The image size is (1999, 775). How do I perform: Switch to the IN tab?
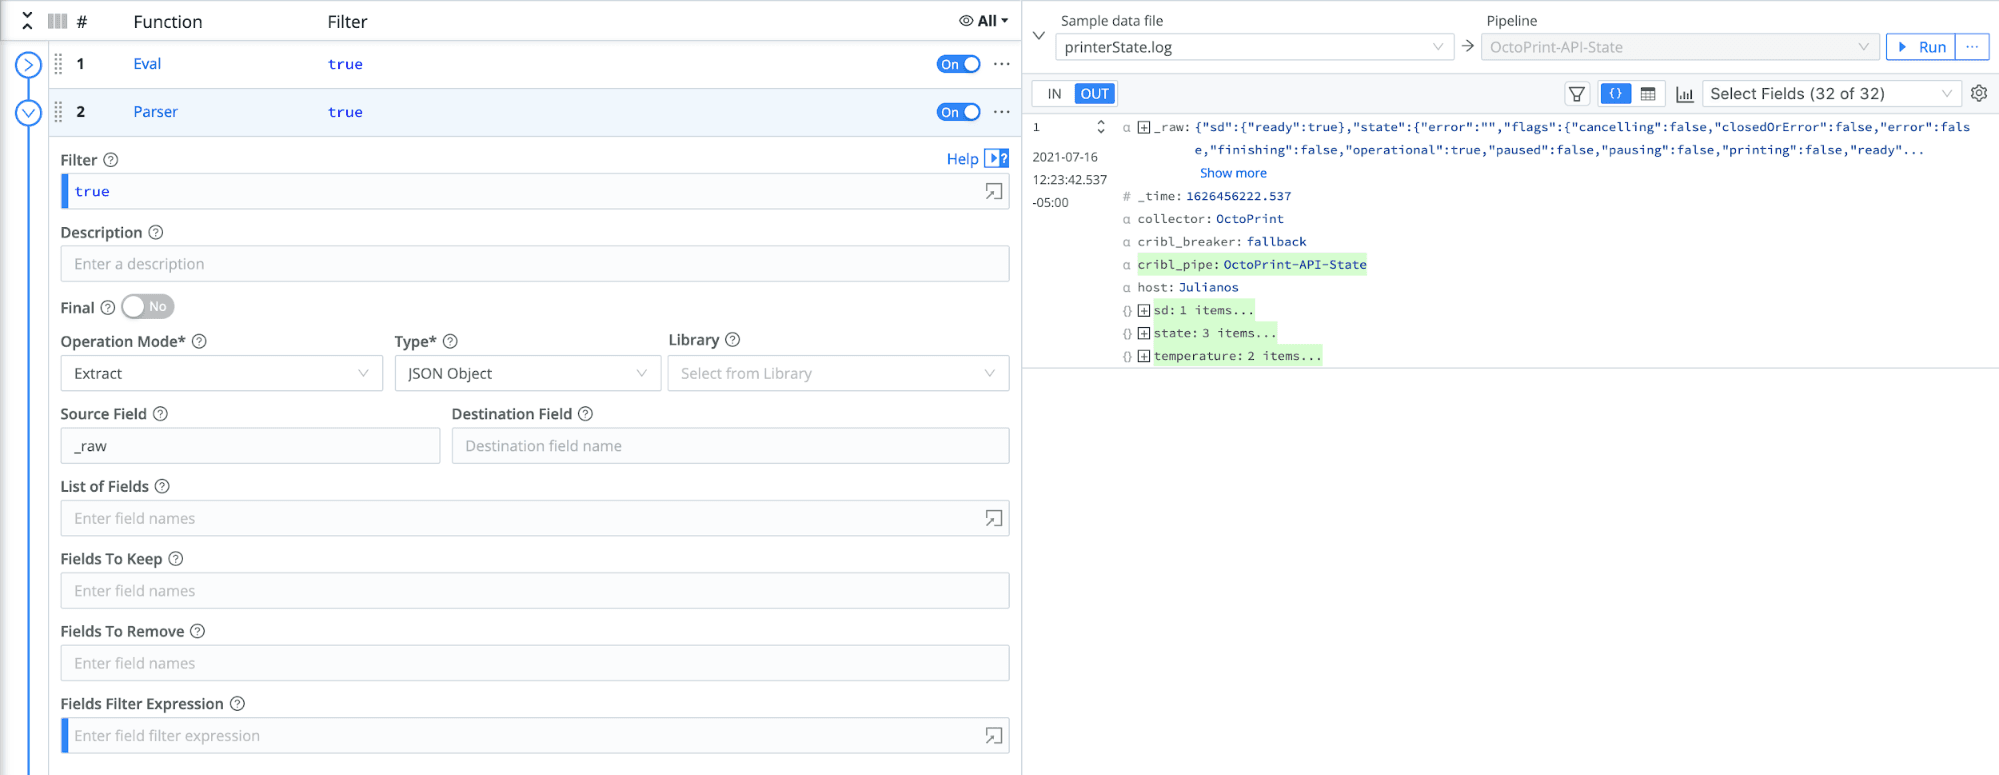coord(1054,94)
